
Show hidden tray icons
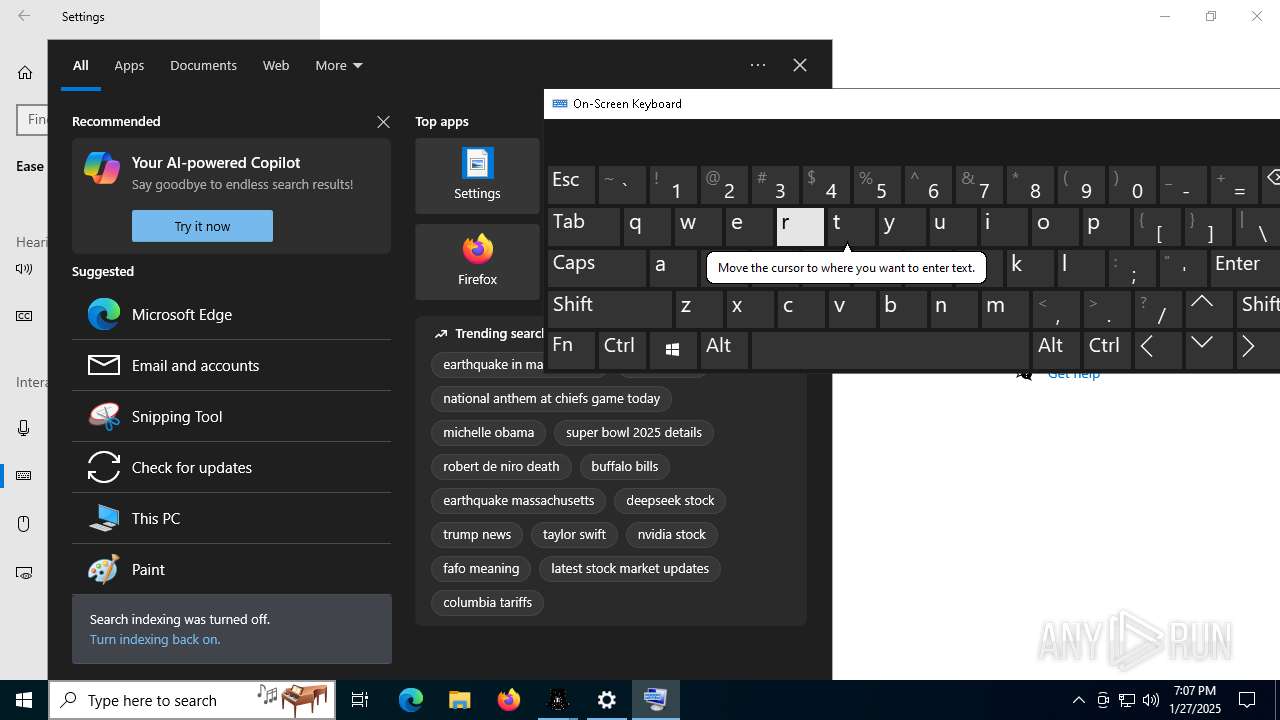1079,700
